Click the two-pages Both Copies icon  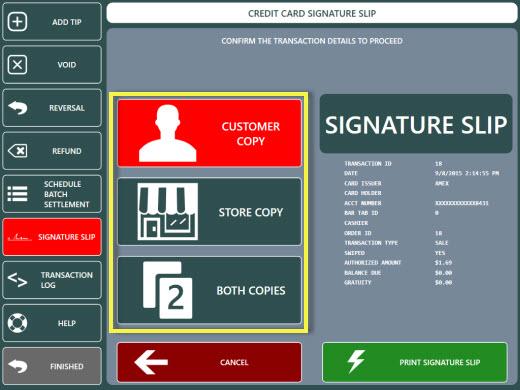click(168, 290)
